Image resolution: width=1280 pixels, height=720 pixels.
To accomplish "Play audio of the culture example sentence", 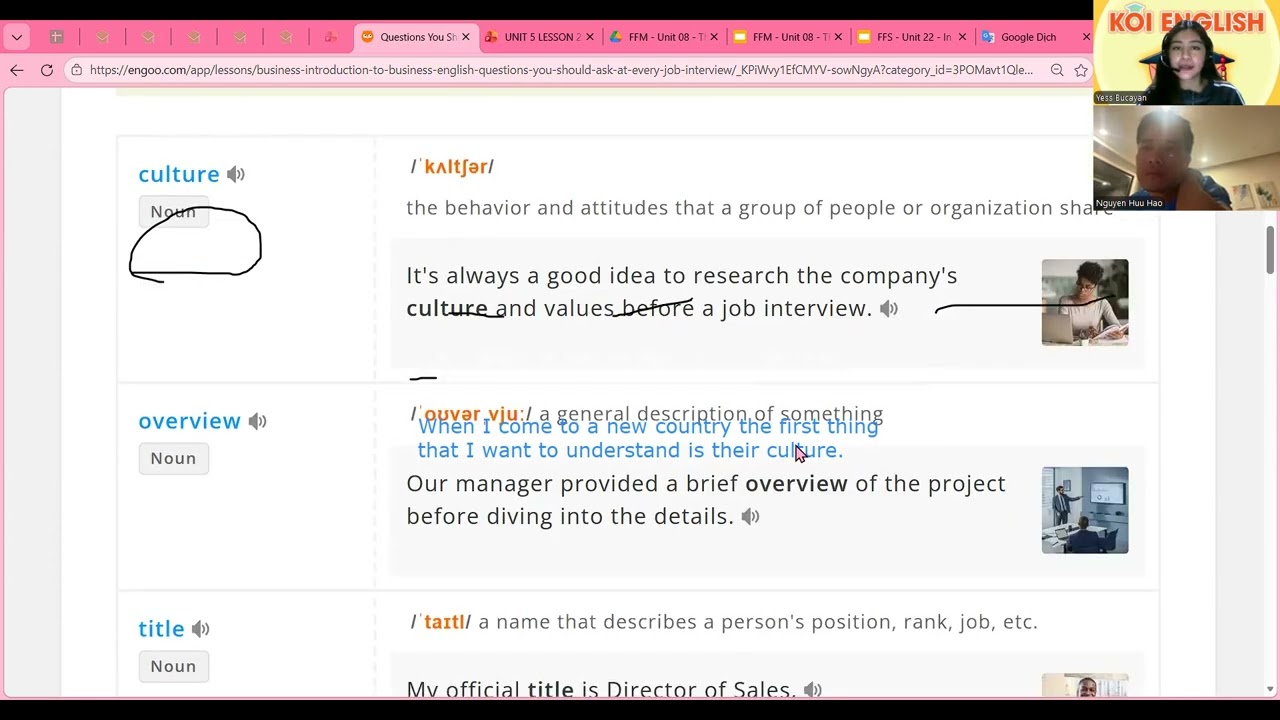I will (889, 308).
